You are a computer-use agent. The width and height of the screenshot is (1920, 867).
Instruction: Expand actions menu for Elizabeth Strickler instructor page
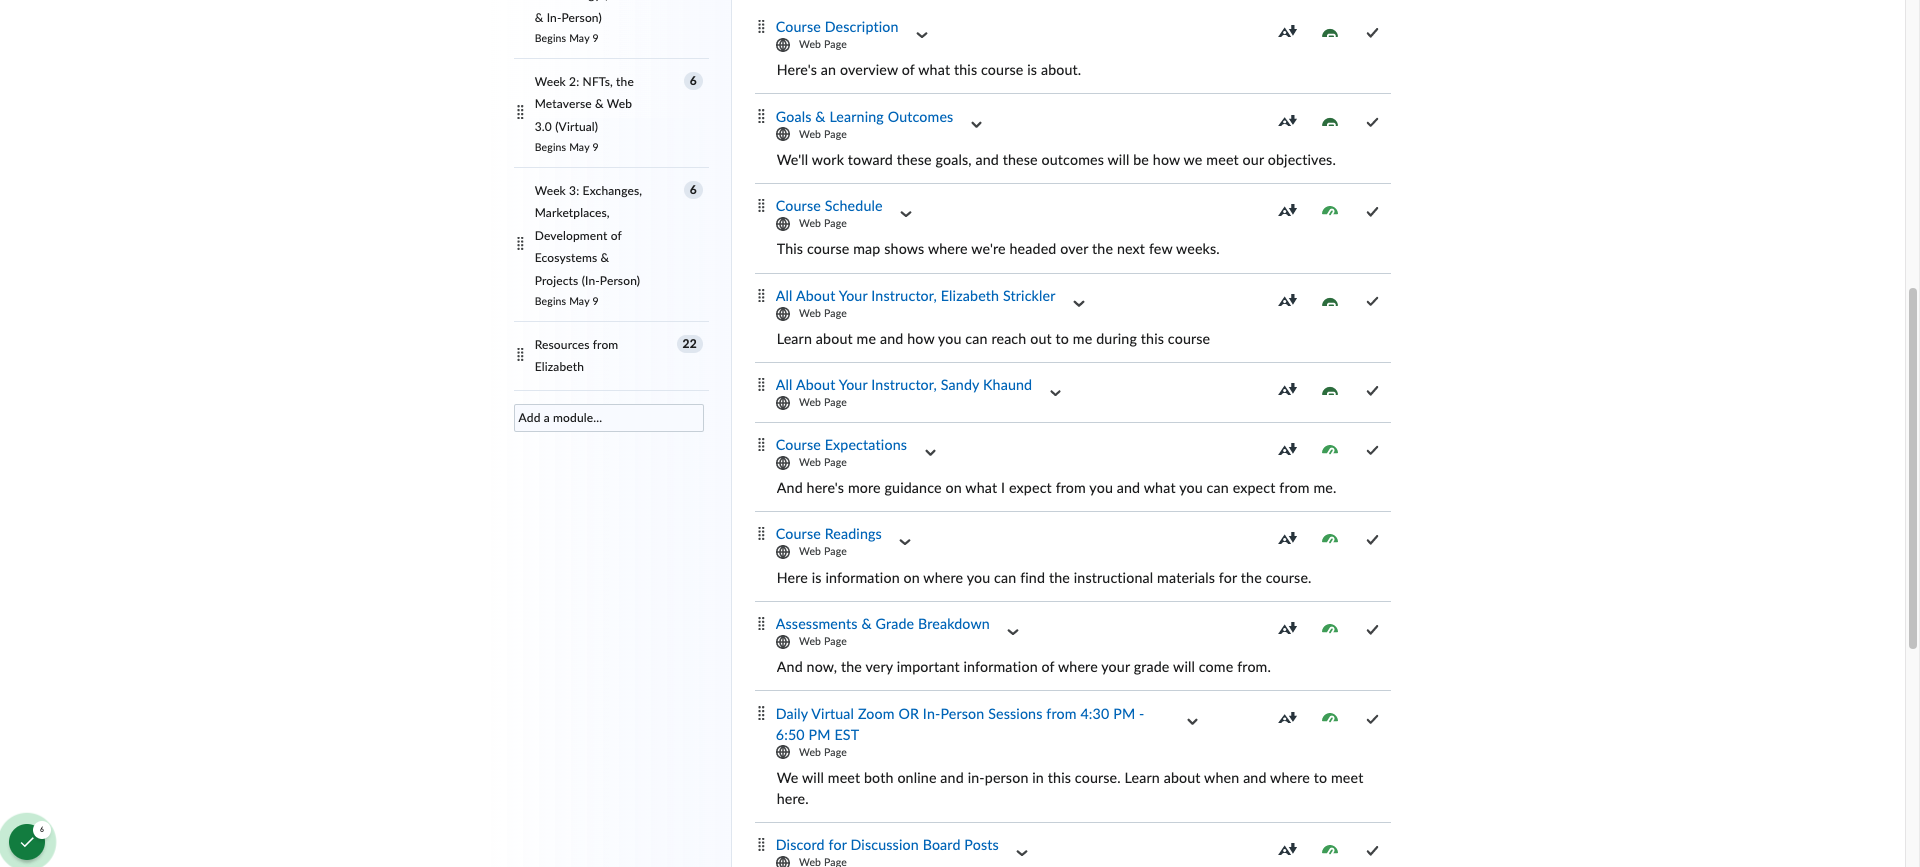tap(1079, 304)
